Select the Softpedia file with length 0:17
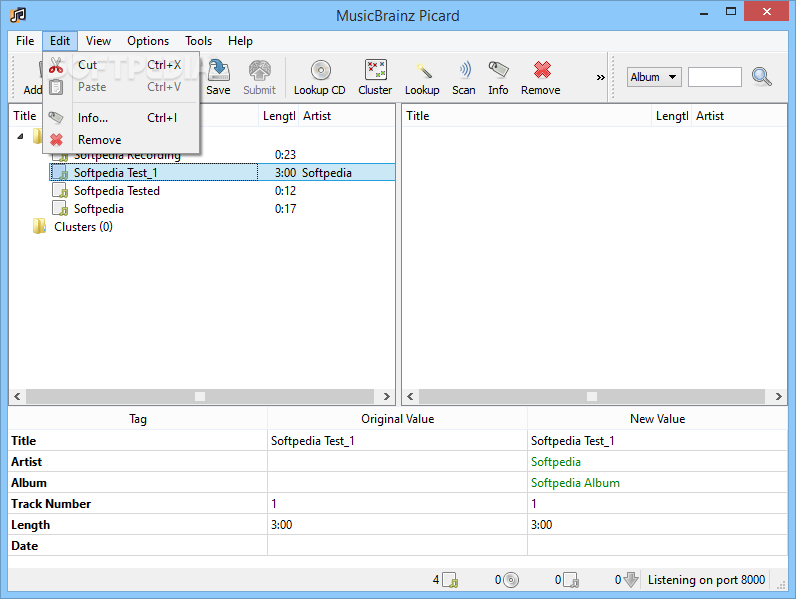The width and height of the screenshot is (796, 599). [x=222, y=209]
